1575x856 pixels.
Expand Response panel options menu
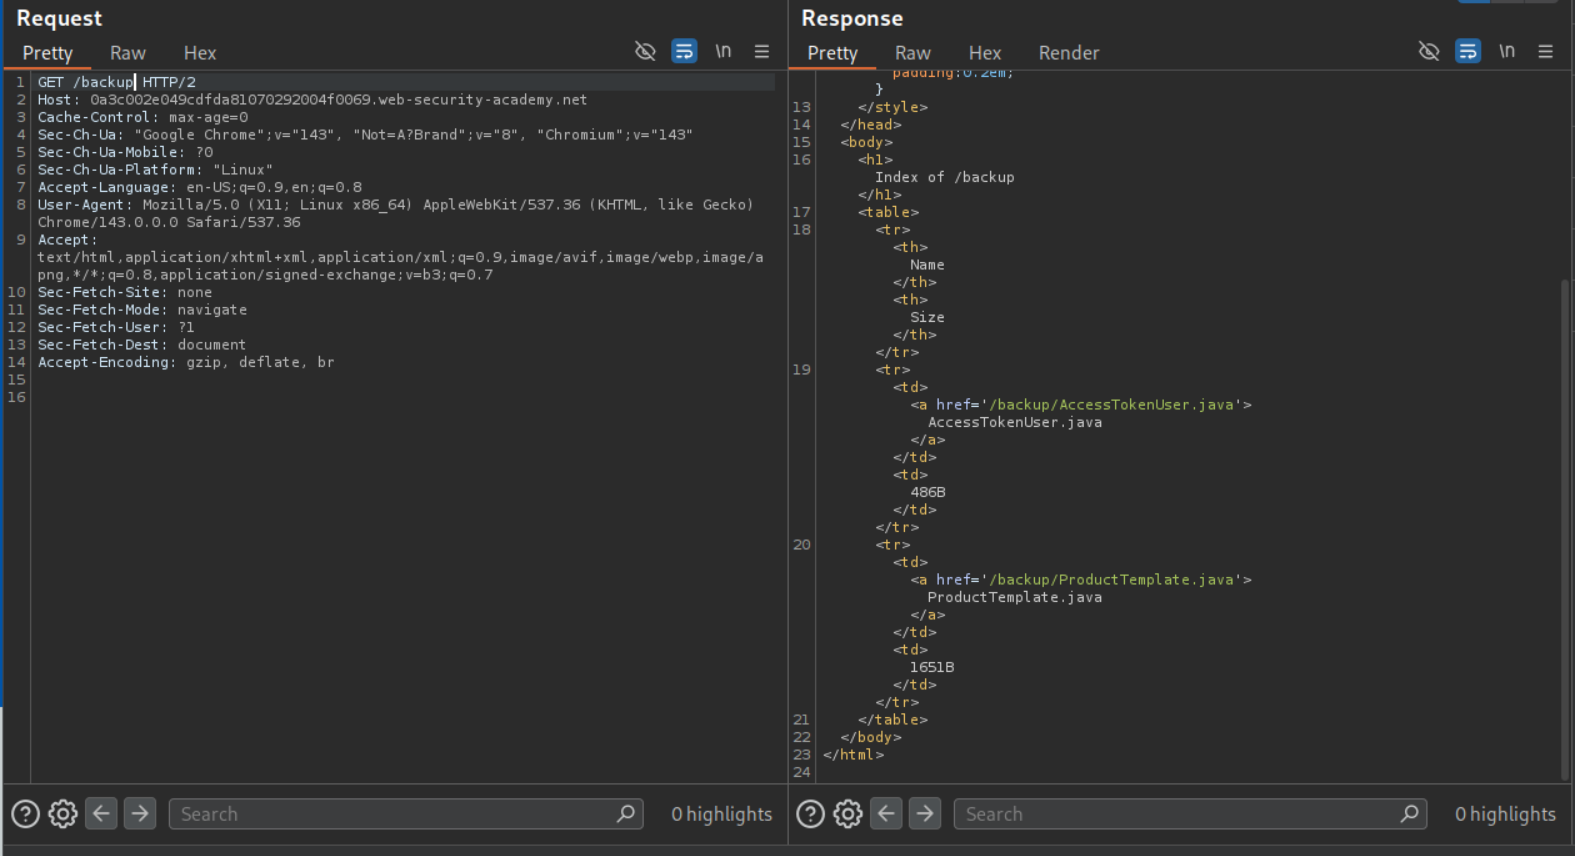pos(1545,51)
